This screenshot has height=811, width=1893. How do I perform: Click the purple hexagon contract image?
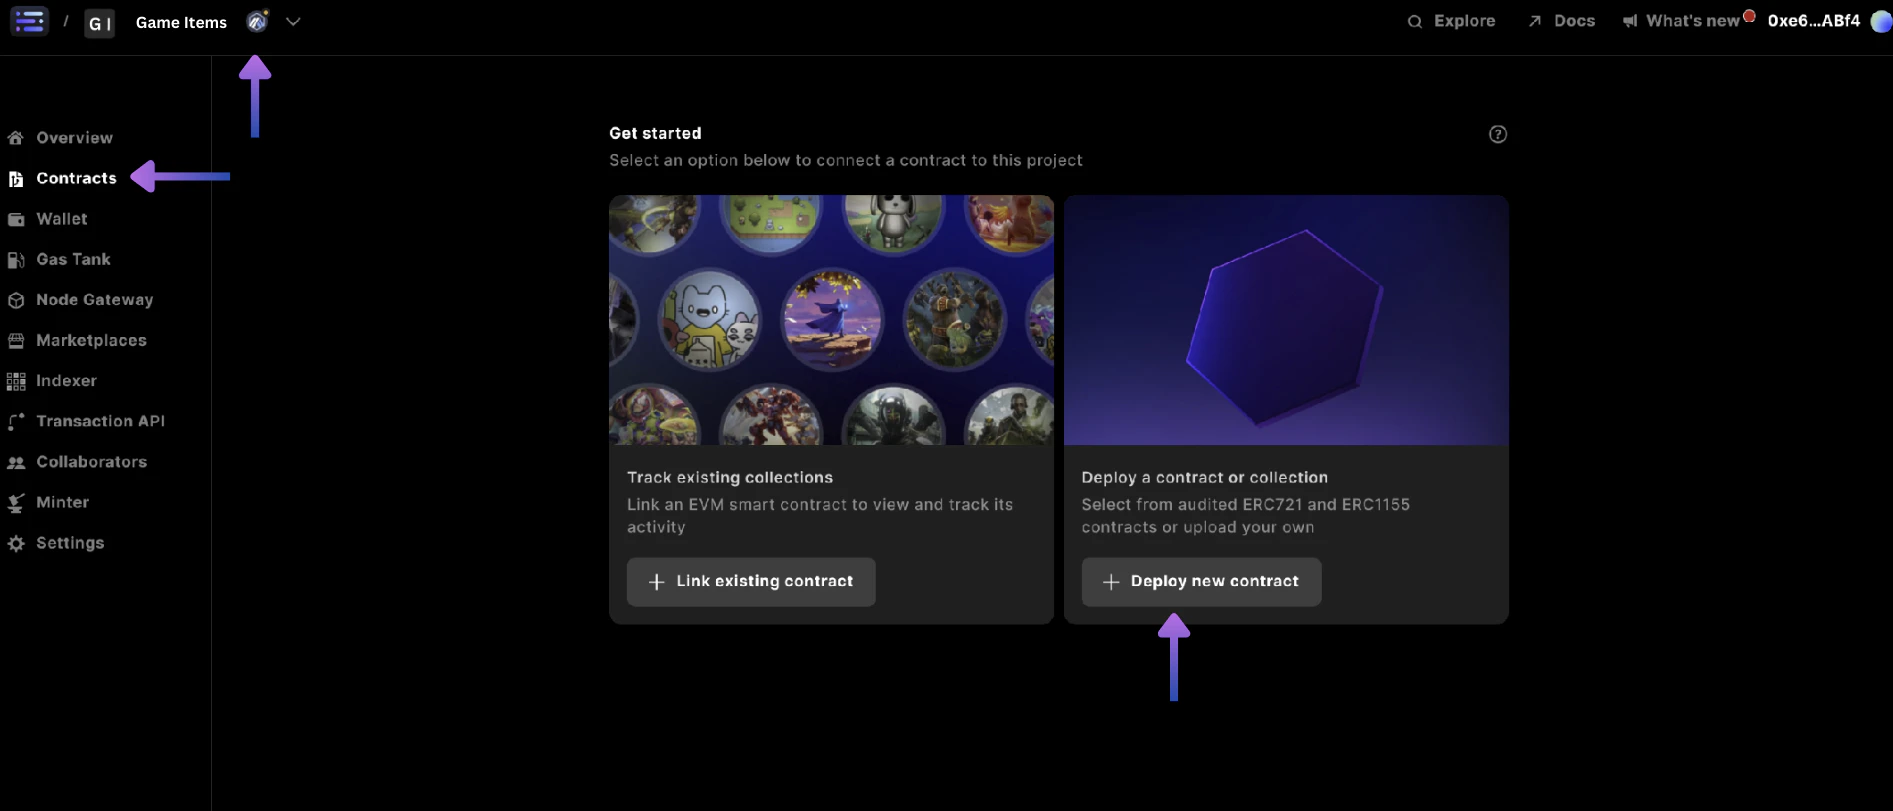tap(1286, 320)
